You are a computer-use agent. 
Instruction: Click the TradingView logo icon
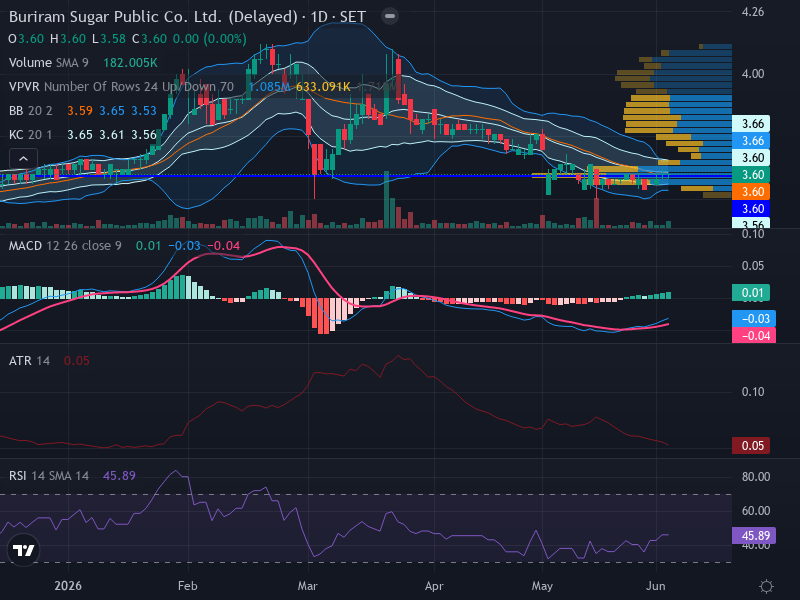[23, 550]
